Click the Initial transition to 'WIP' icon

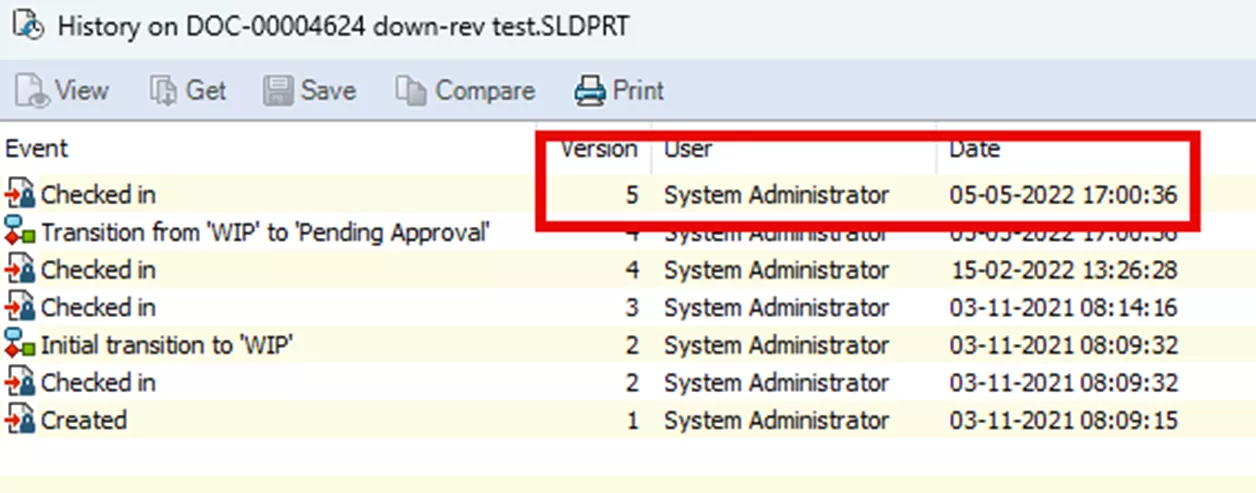coord(20,345)
